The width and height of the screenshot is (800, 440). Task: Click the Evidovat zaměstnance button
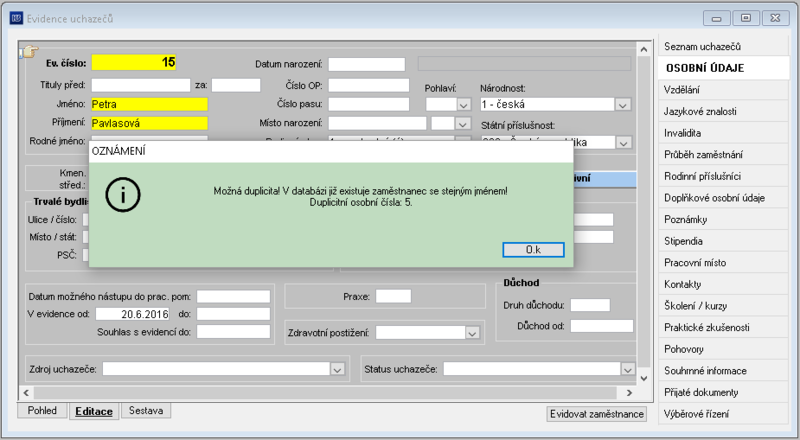pyautogui.click(x=596, y=414)
